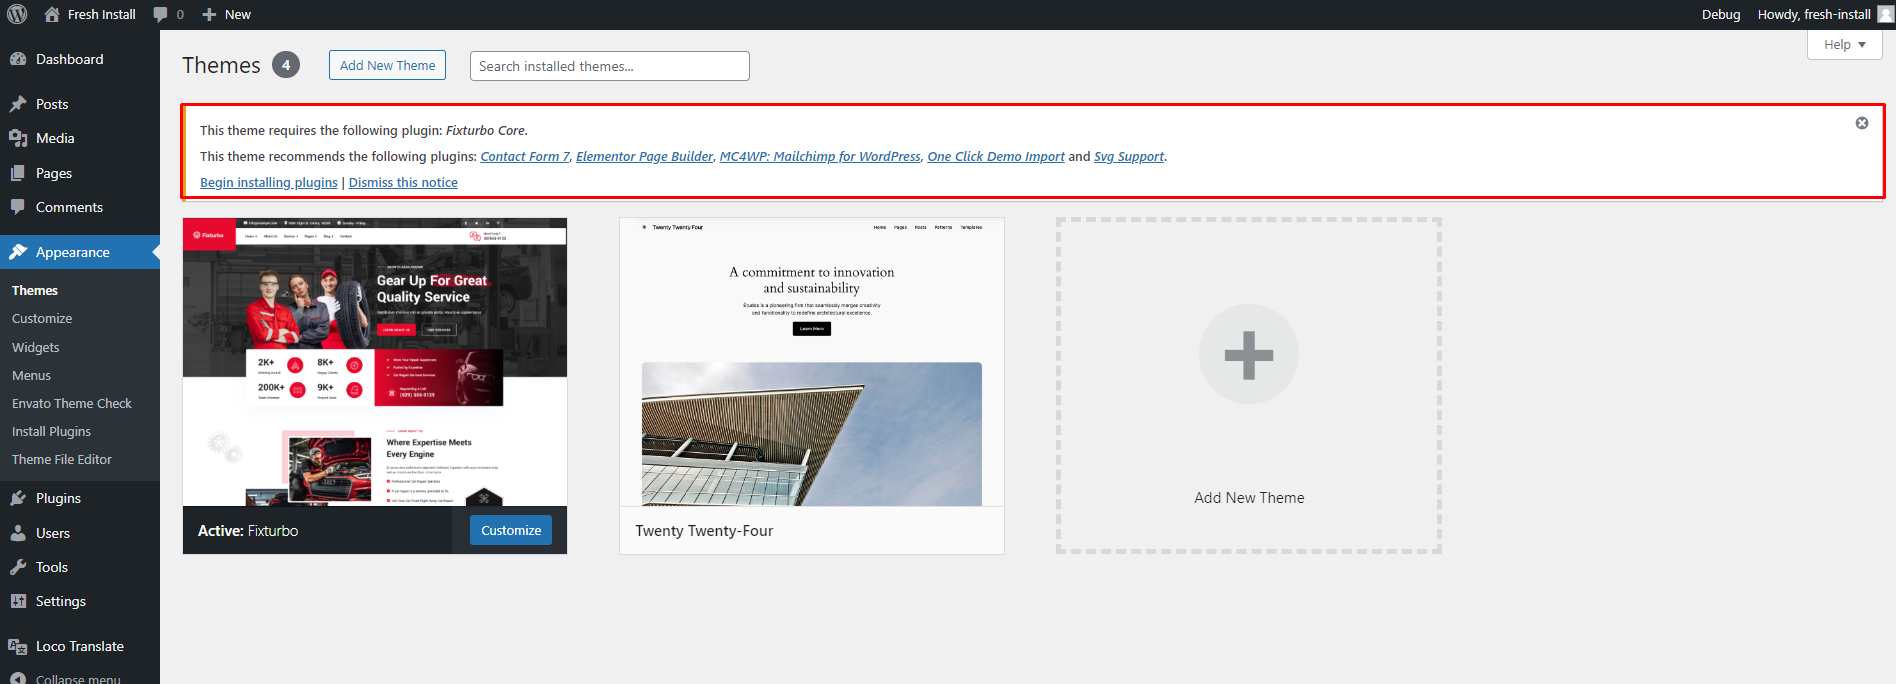Click the Active: Fixturbo label
Image resolution: width=1896 pixels, height=684 pixels.
tap(248, 531)
